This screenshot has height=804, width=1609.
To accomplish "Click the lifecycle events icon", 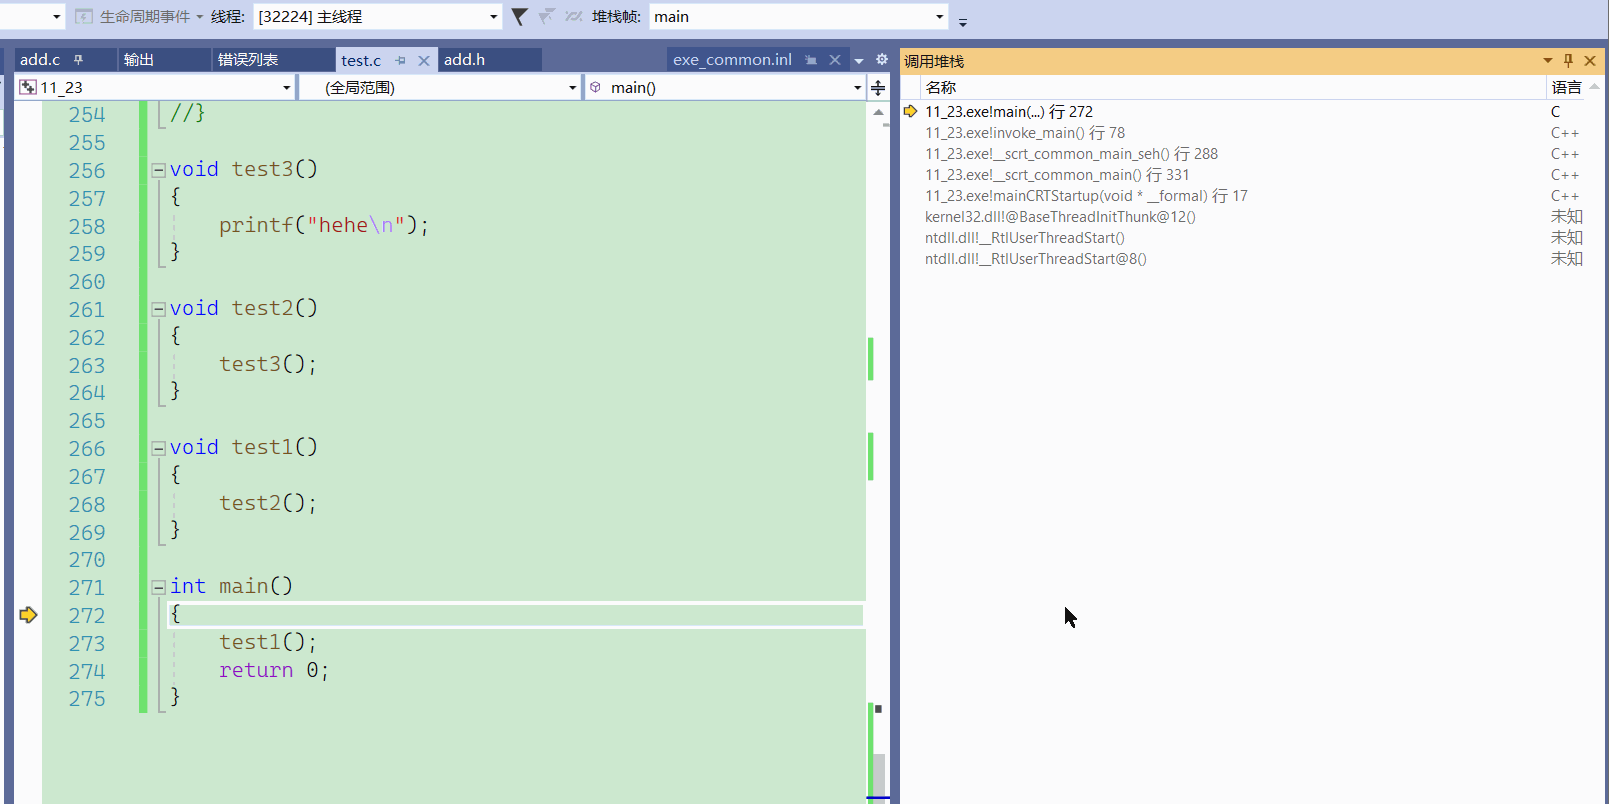I will (x=84, y=17).
